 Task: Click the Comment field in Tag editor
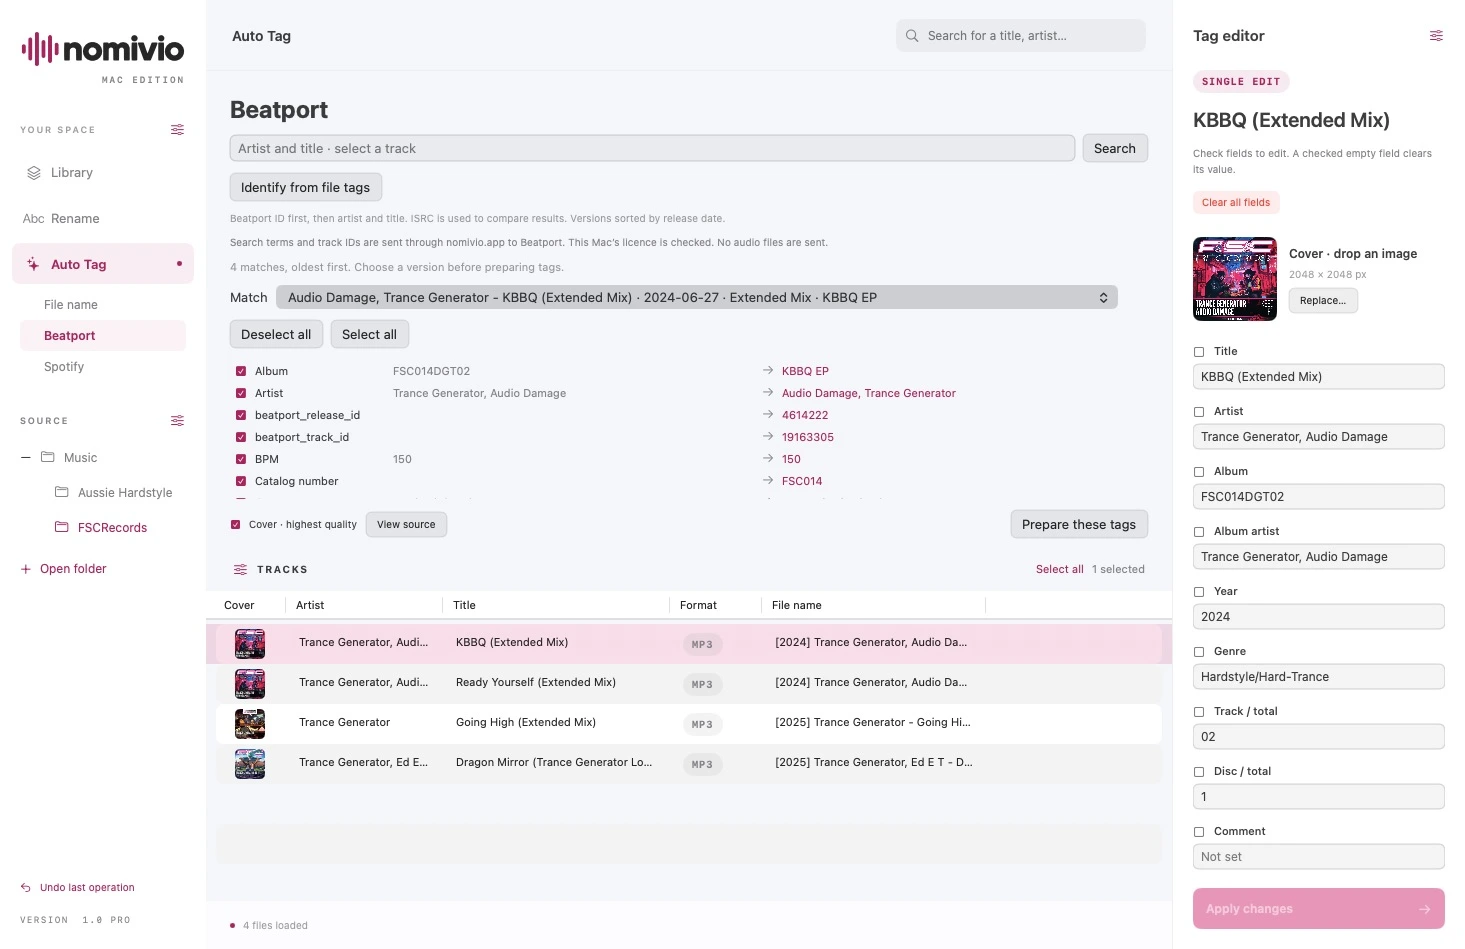click(x=1319, y=857)
